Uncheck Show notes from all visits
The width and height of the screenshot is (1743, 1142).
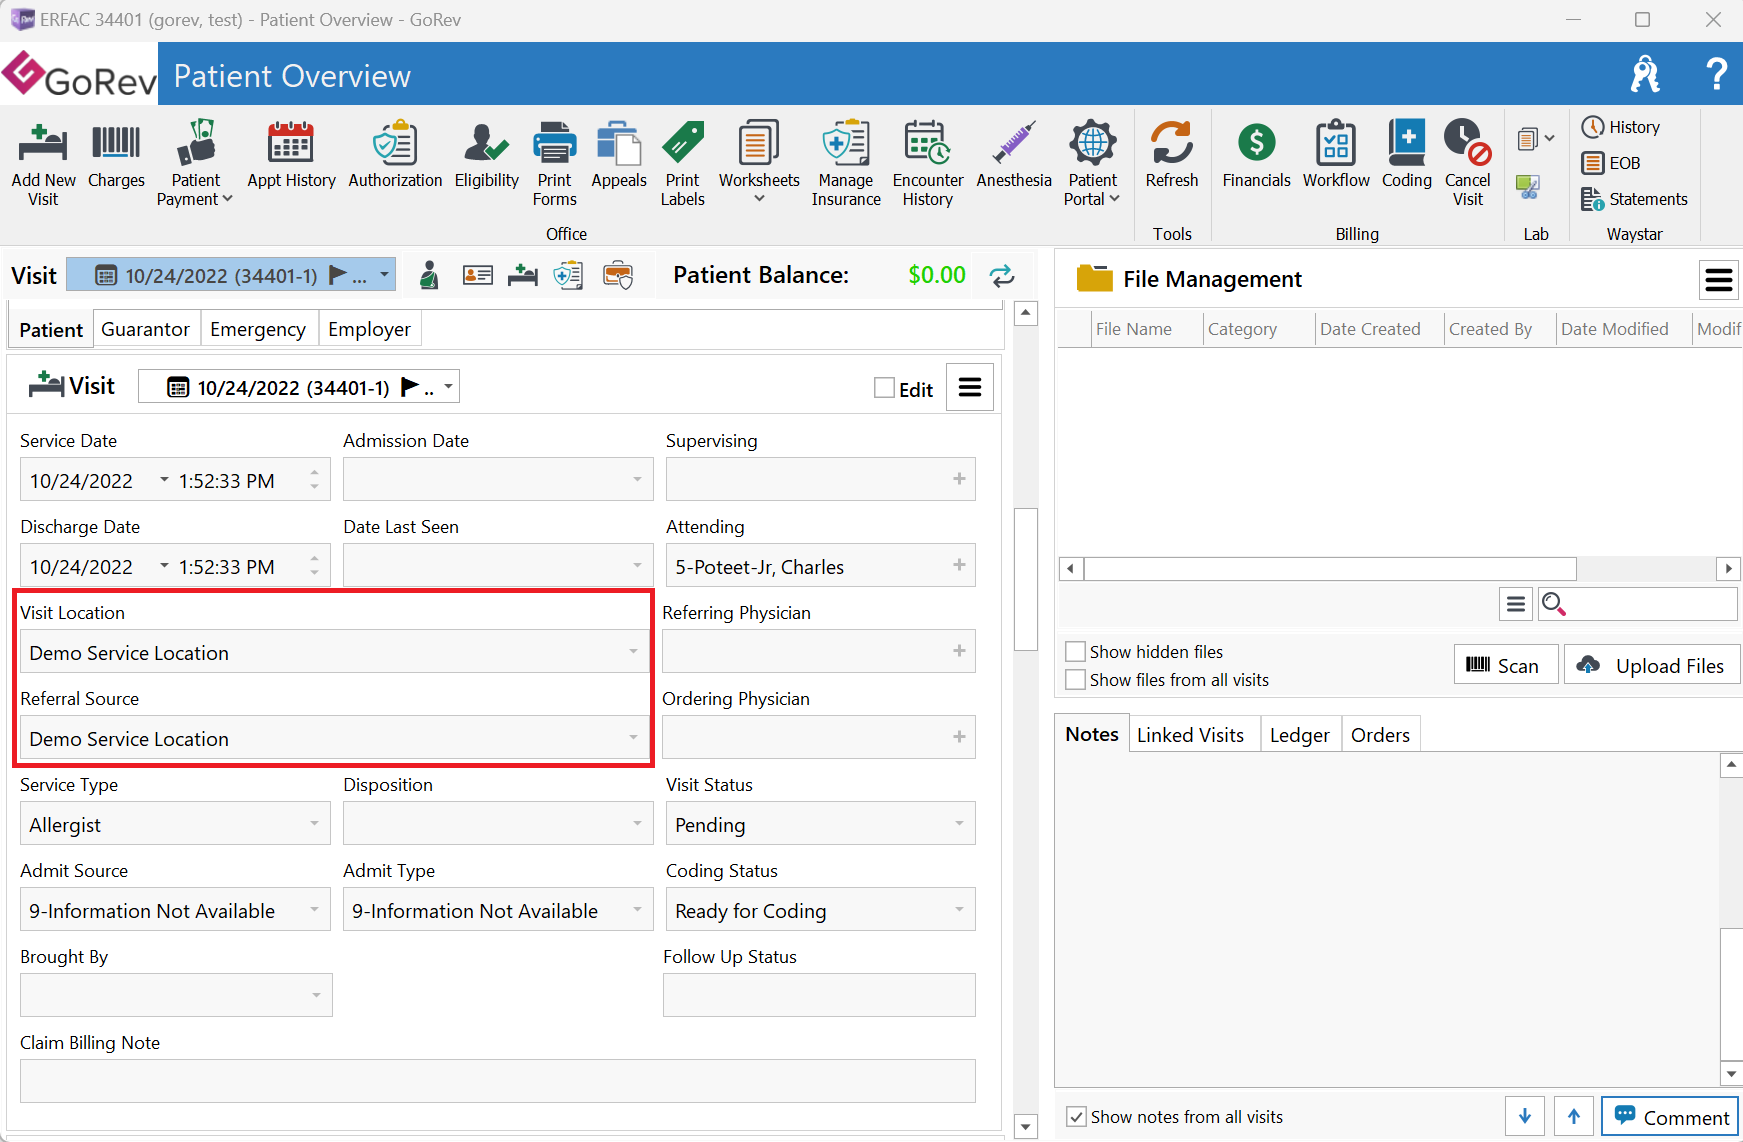click(1077, 1117)
